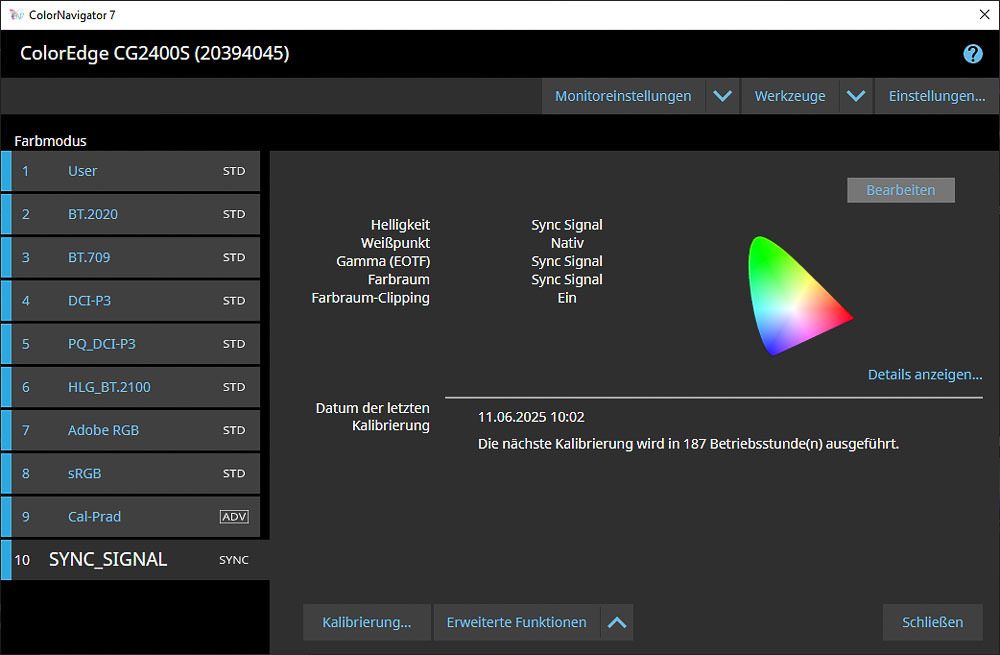Click the Weißpunkt value Nativ
The width and height of the screenshot is (1000, 655).
(567, 243)
